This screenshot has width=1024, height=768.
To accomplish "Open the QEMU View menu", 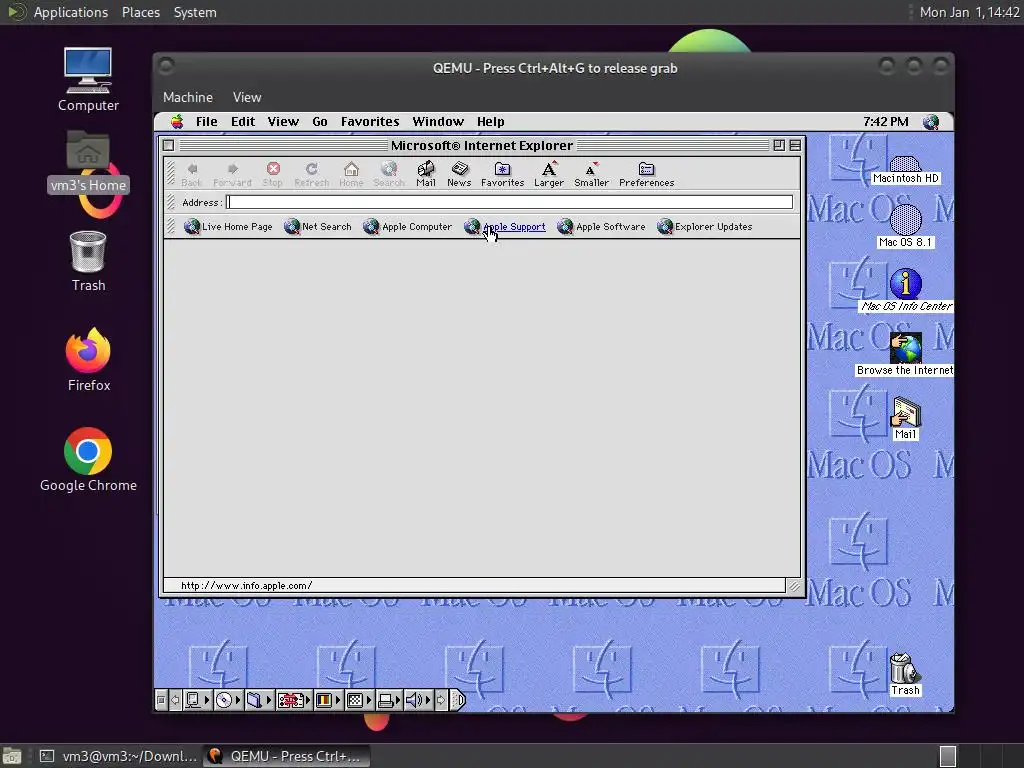I will [247, 97].
